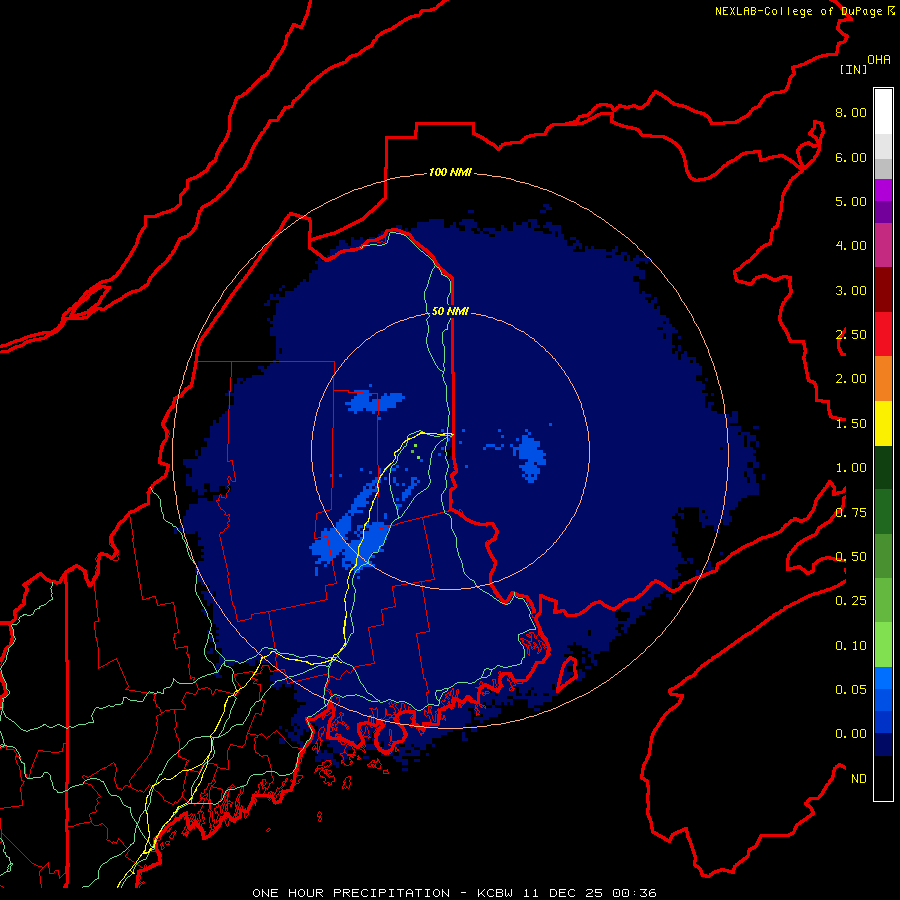This screenshot has height=900, width=900.
Task: Click the NEXLAB-College of DuPage credit text
Action: click(x=804, y=11)
